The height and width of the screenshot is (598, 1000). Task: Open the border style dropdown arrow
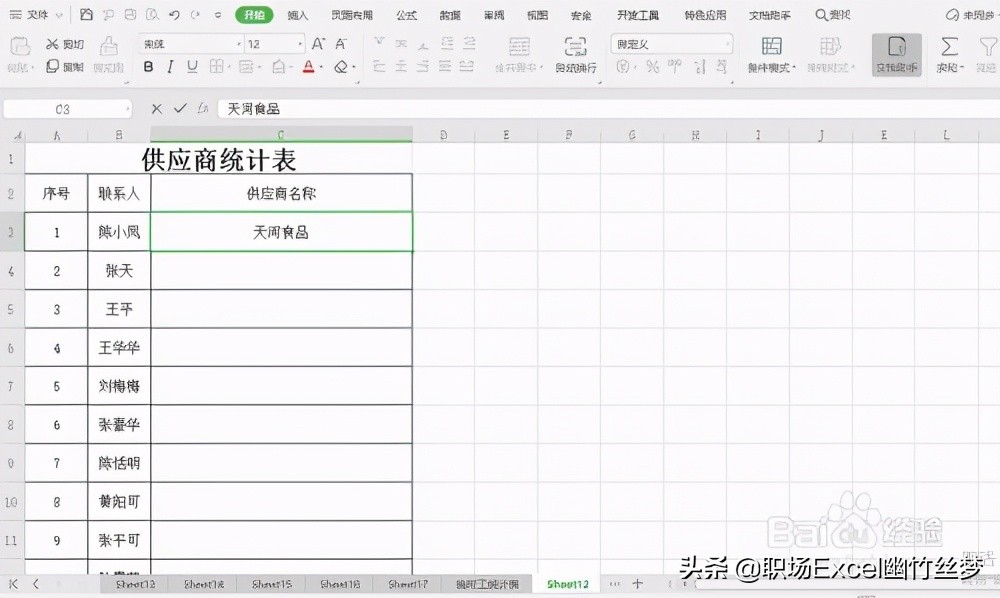tap(228, 66)
